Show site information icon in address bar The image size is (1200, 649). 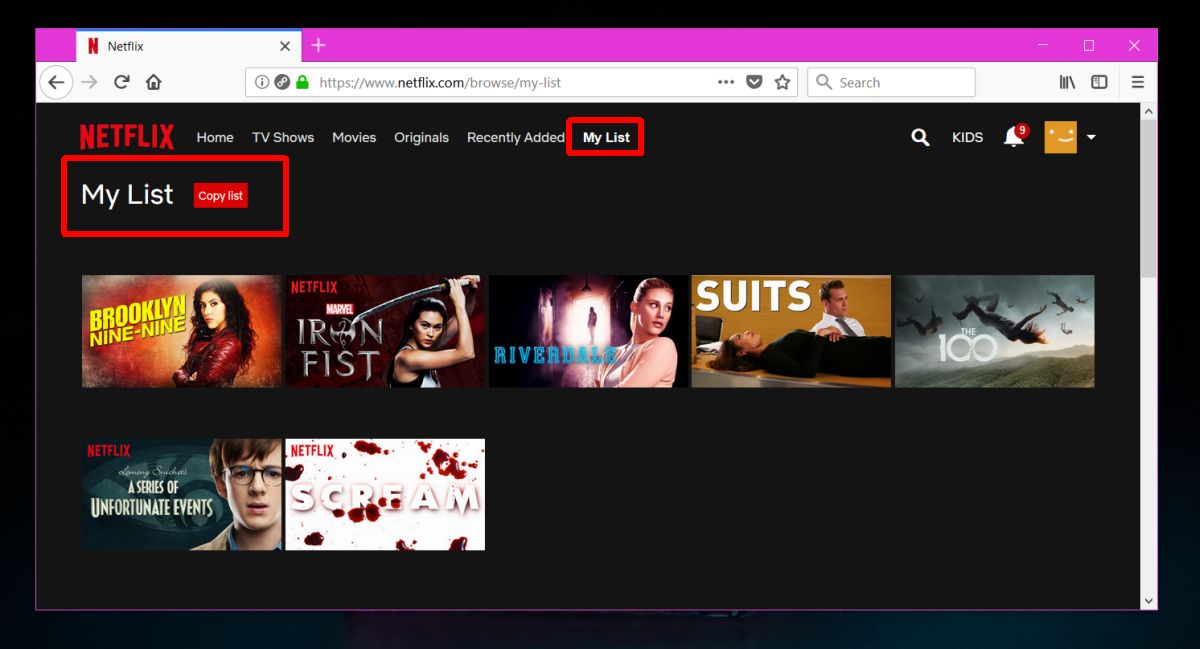262,82
